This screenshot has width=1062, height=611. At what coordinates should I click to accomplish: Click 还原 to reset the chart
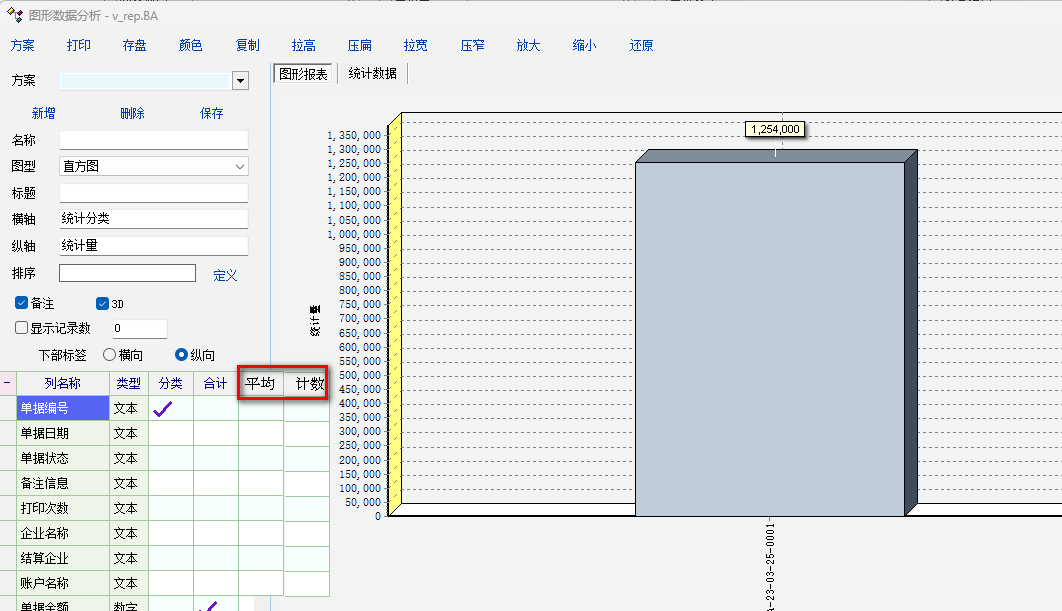(x=641, y=45)
